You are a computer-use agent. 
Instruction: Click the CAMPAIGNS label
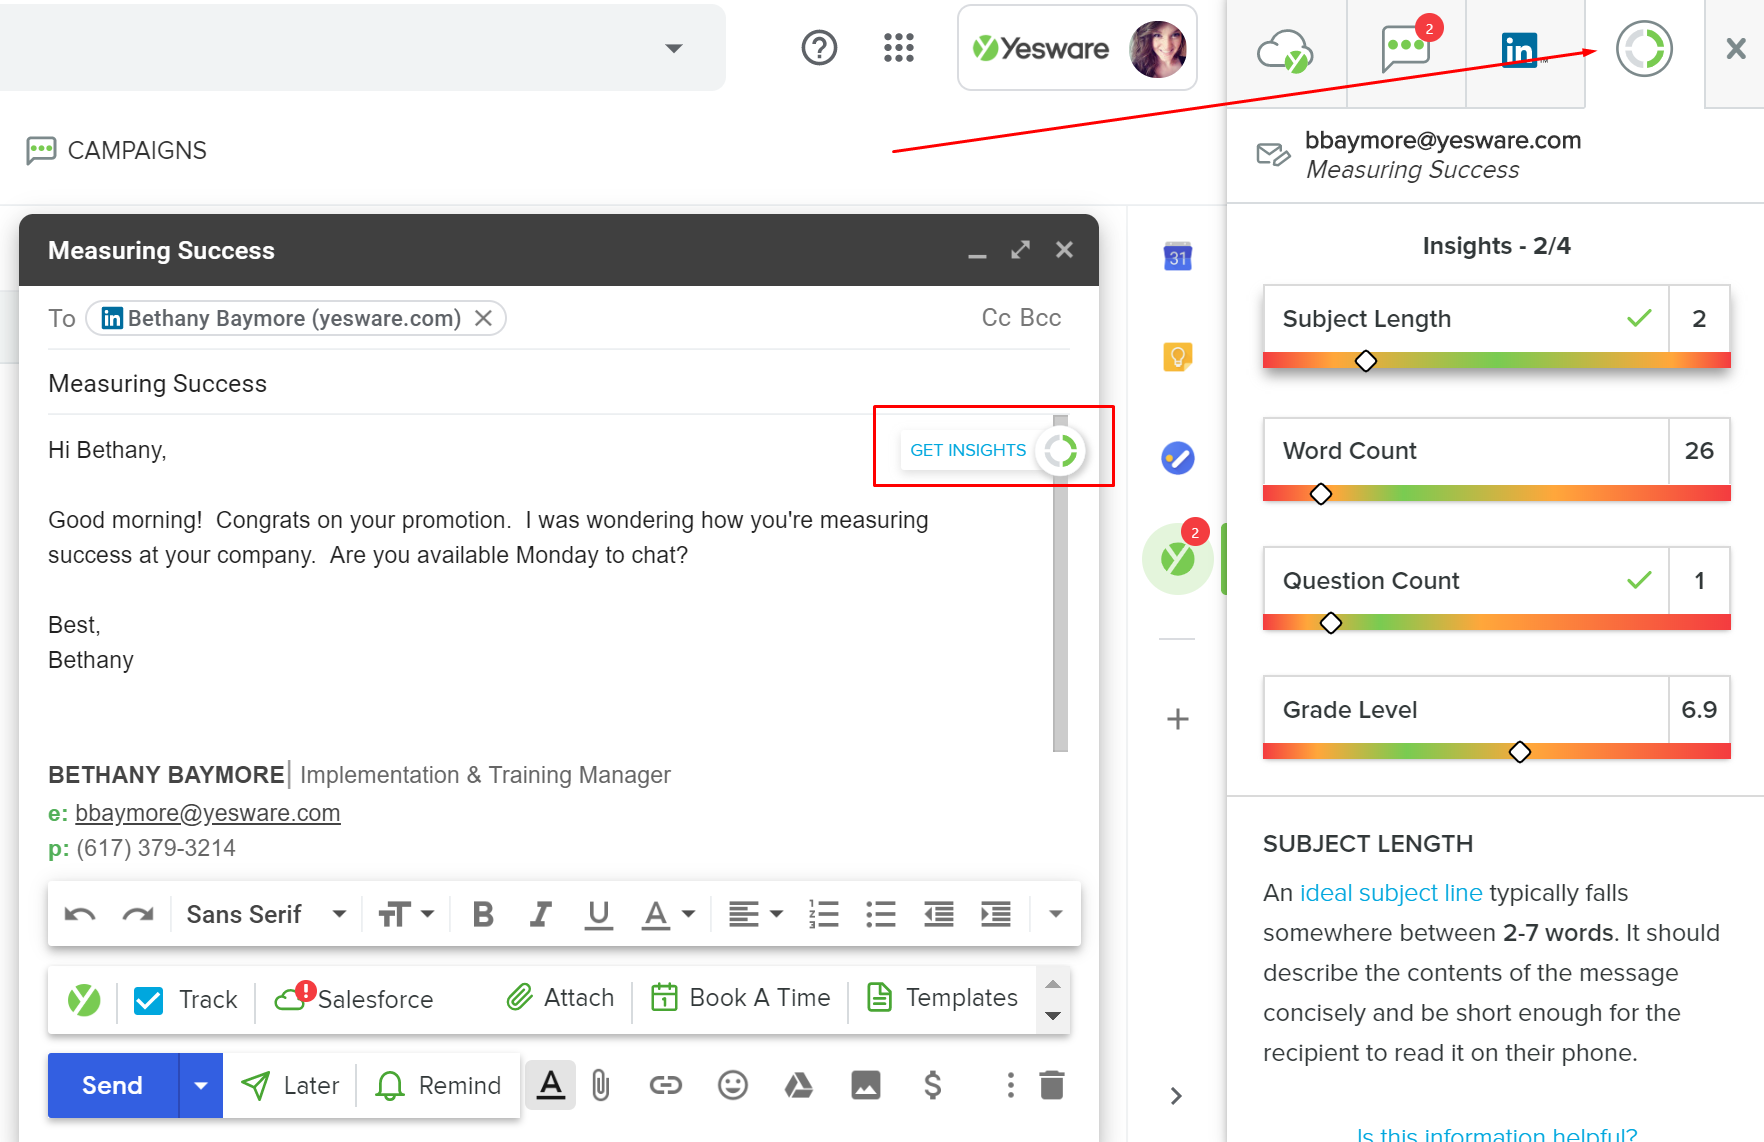(x=137, y=151)
